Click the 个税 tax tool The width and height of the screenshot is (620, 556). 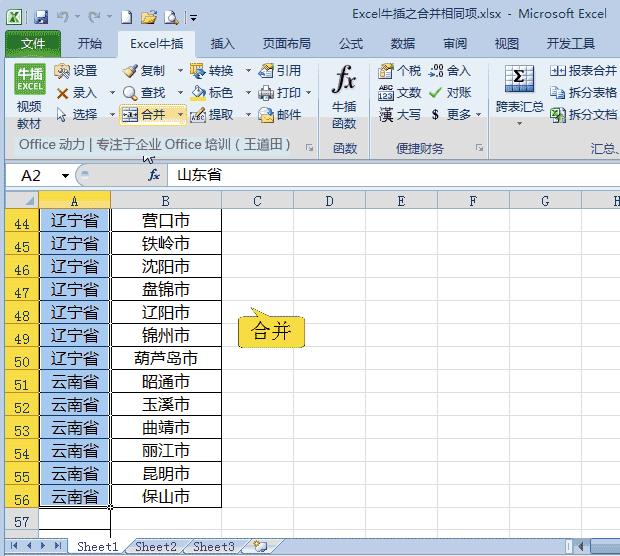pyautogui.click(x=399, y=71)
